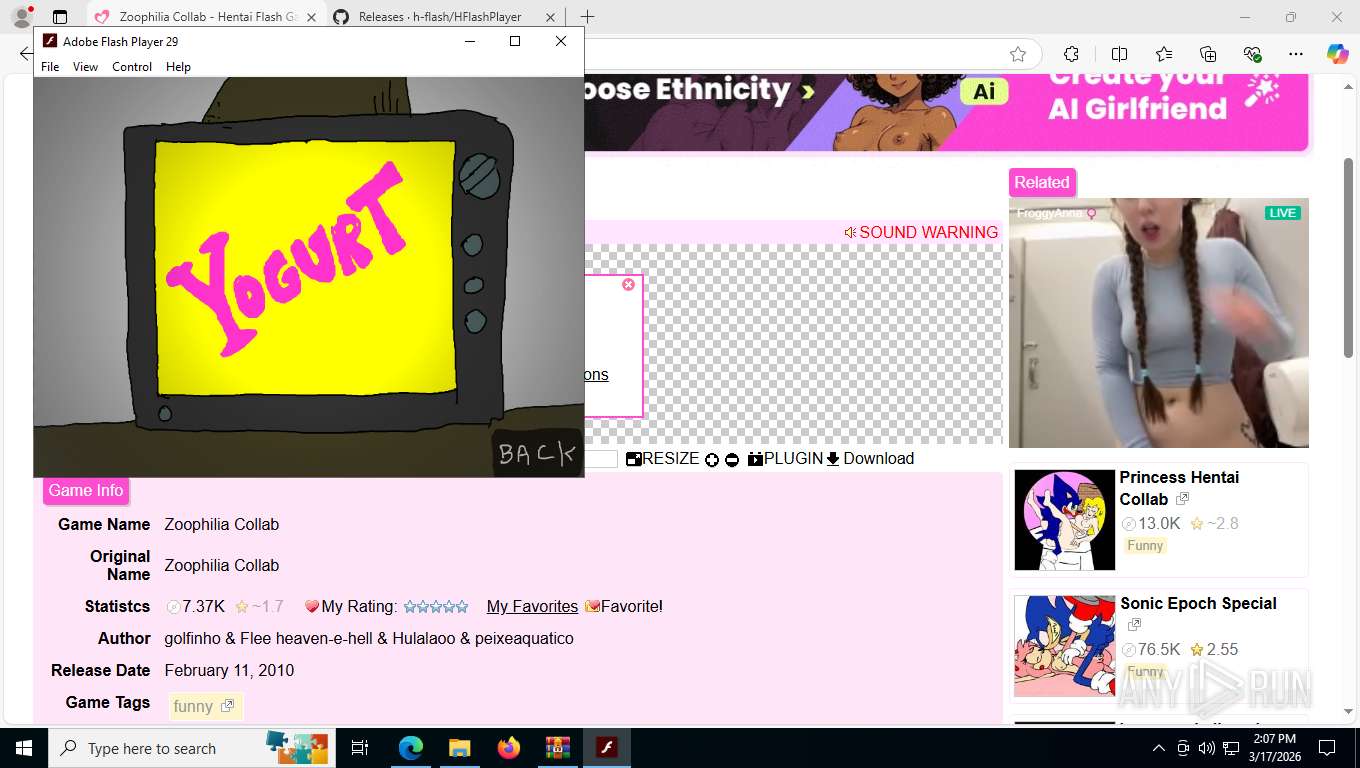Open the LIVE related stream thumbnail
This screenshot has width=1360, height=768.
click(x=1159, y=323)
